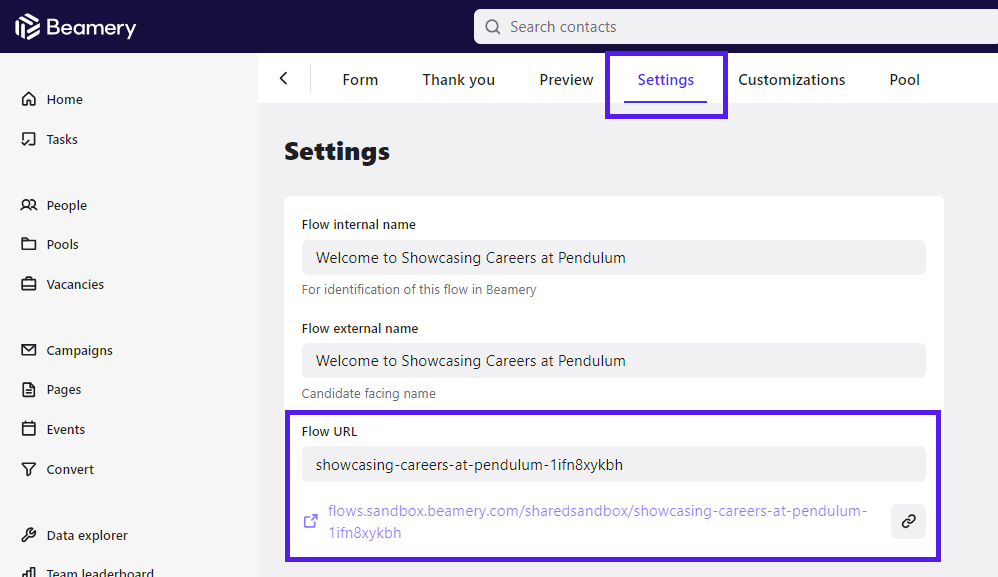The height and width of the screenshot is (577, 998).
Task: Open Pages document icon
Action: tap(29, 389)
